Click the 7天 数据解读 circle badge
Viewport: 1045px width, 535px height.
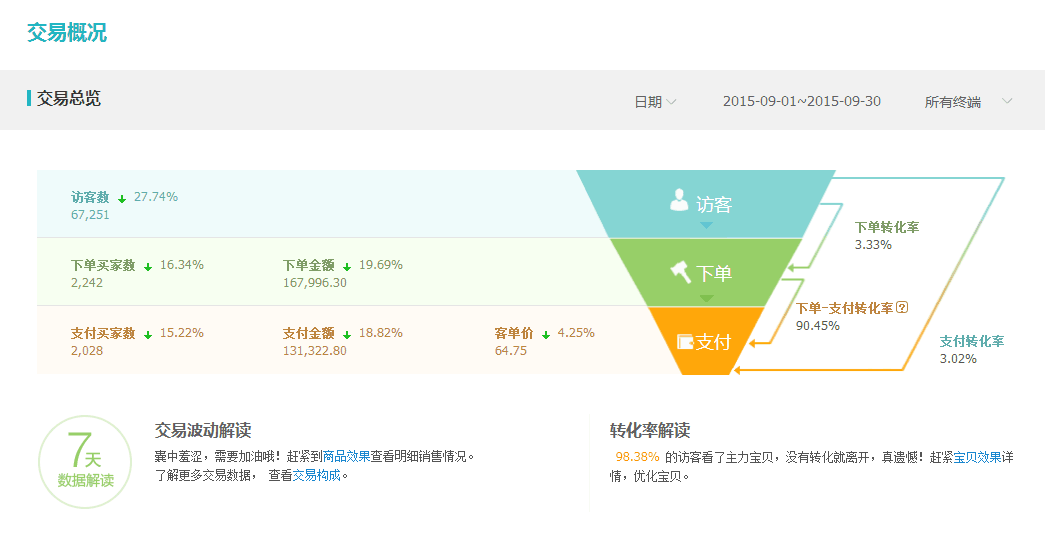[x=85, y=462]
